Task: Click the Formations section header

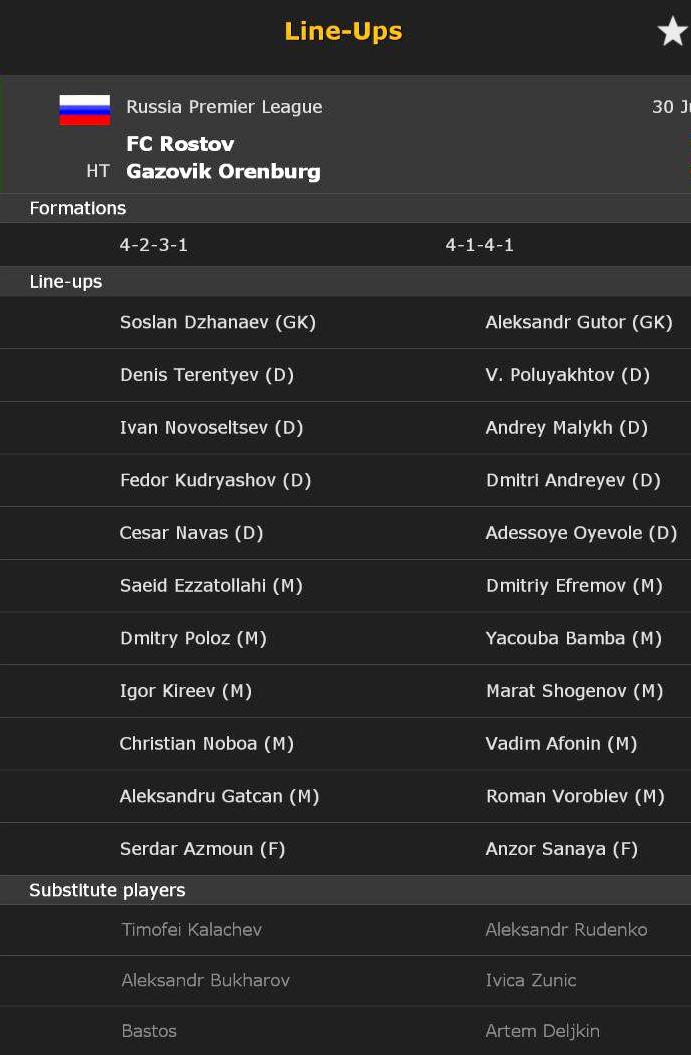Action: [x=78, y=208]
